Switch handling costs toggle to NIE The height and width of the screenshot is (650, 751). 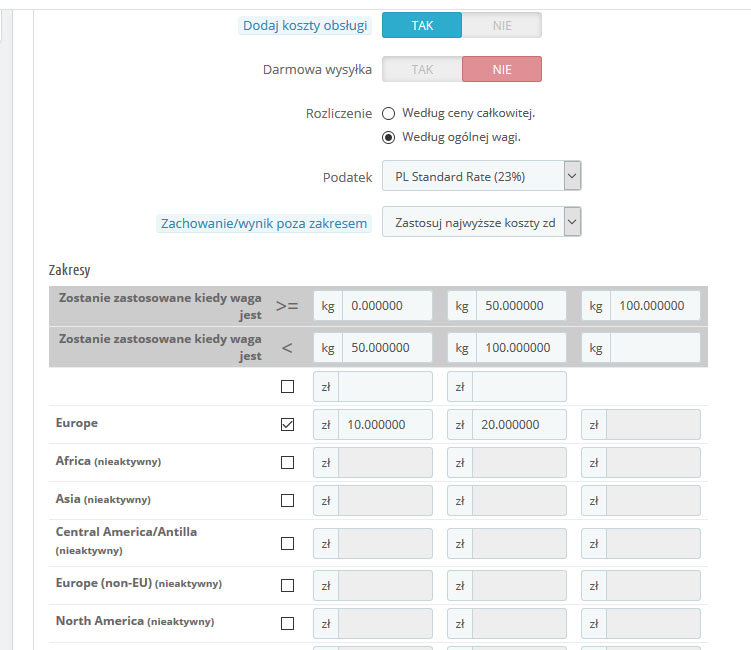point(501,25)
